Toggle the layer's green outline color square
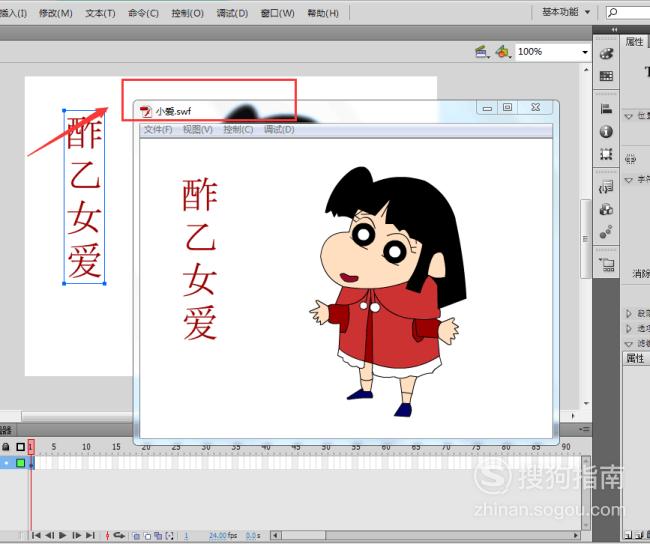This screenshot has width=650, height=544. pos(20,463)
